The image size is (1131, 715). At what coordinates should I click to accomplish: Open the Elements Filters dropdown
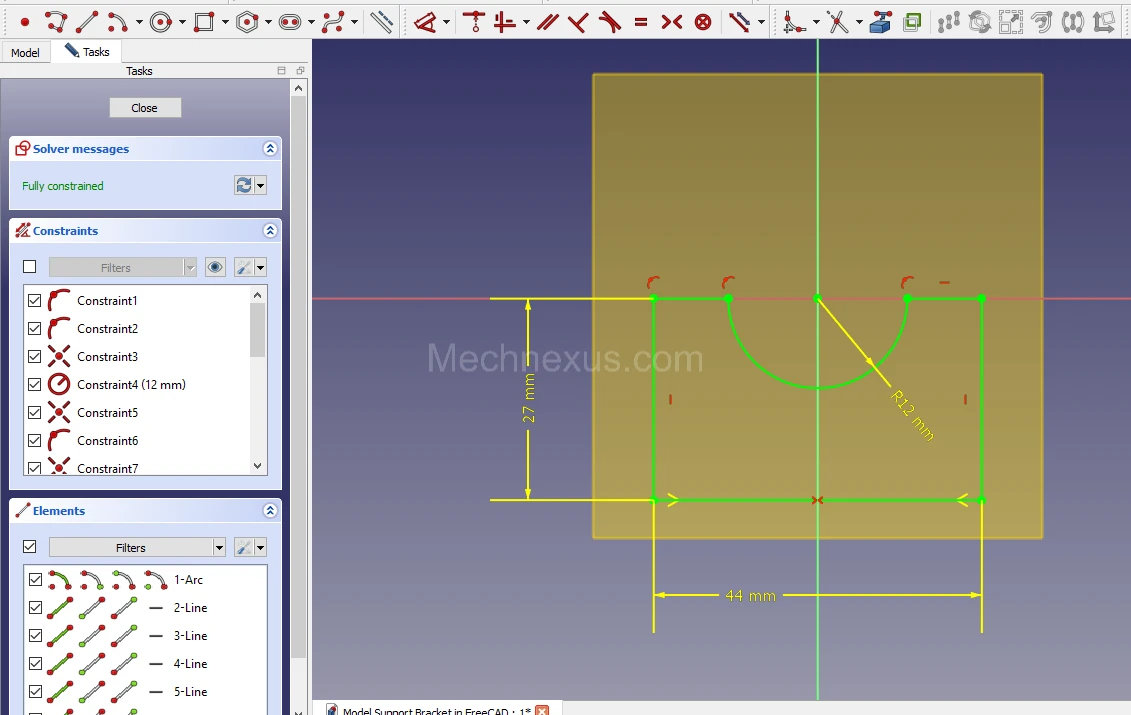(219, 548)
